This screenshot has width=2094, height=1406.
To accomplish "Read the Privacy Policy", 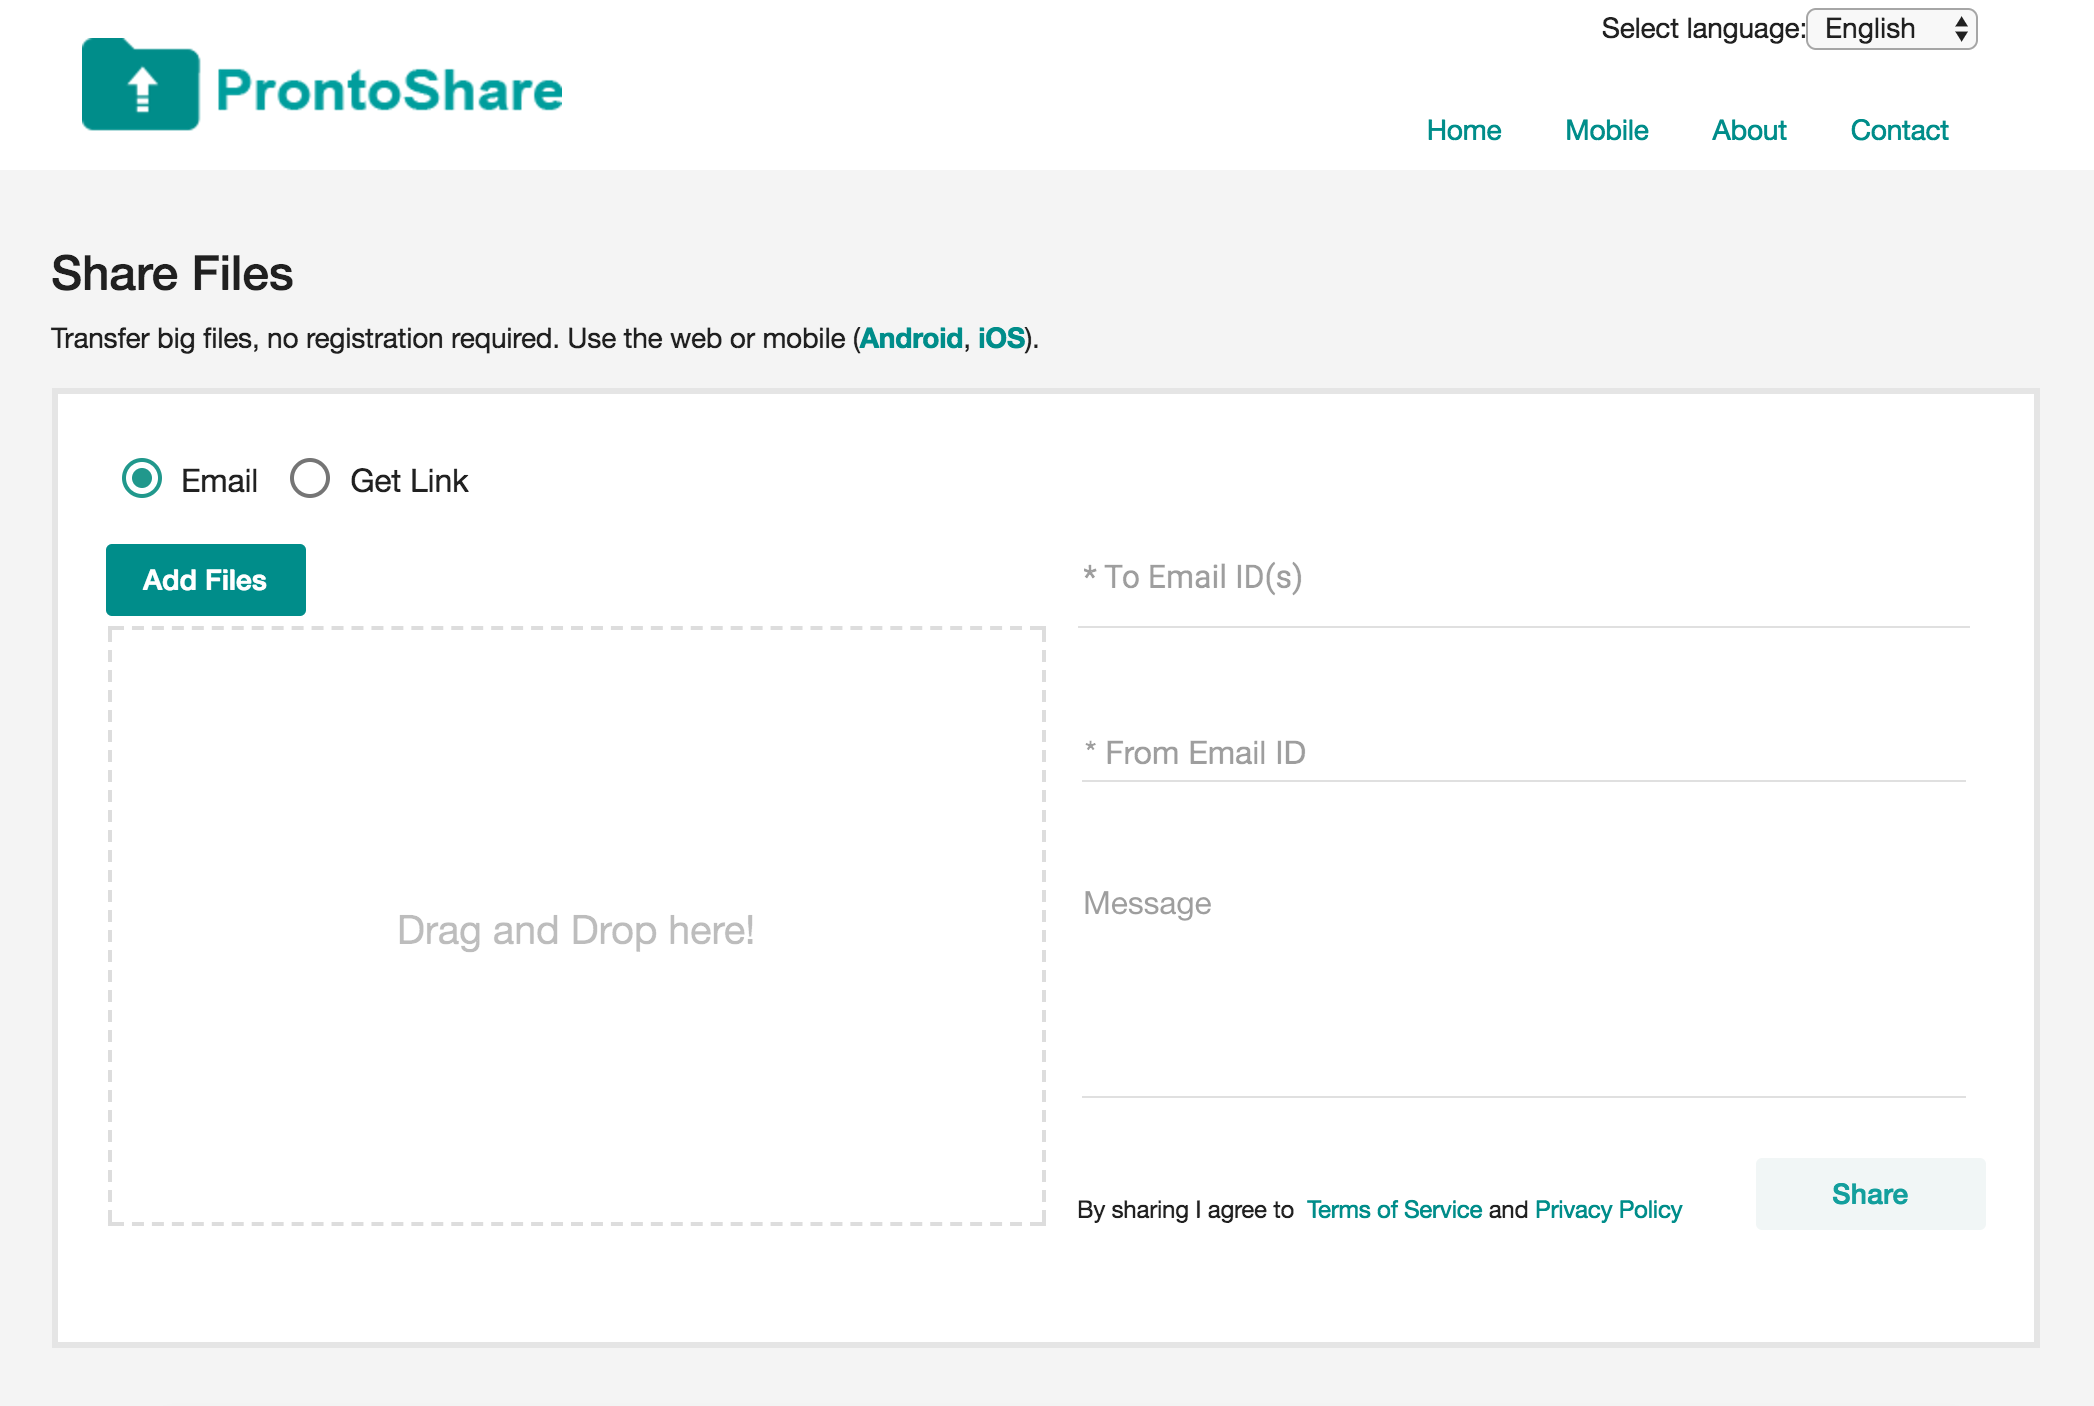I will 1607,1209.
